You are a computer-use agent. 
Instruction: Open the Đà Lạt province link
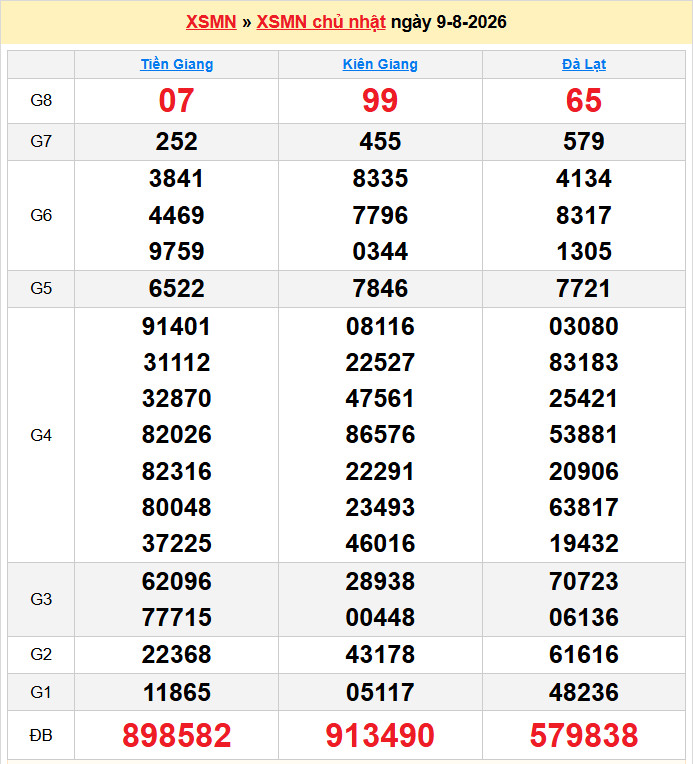pos(584,64)
